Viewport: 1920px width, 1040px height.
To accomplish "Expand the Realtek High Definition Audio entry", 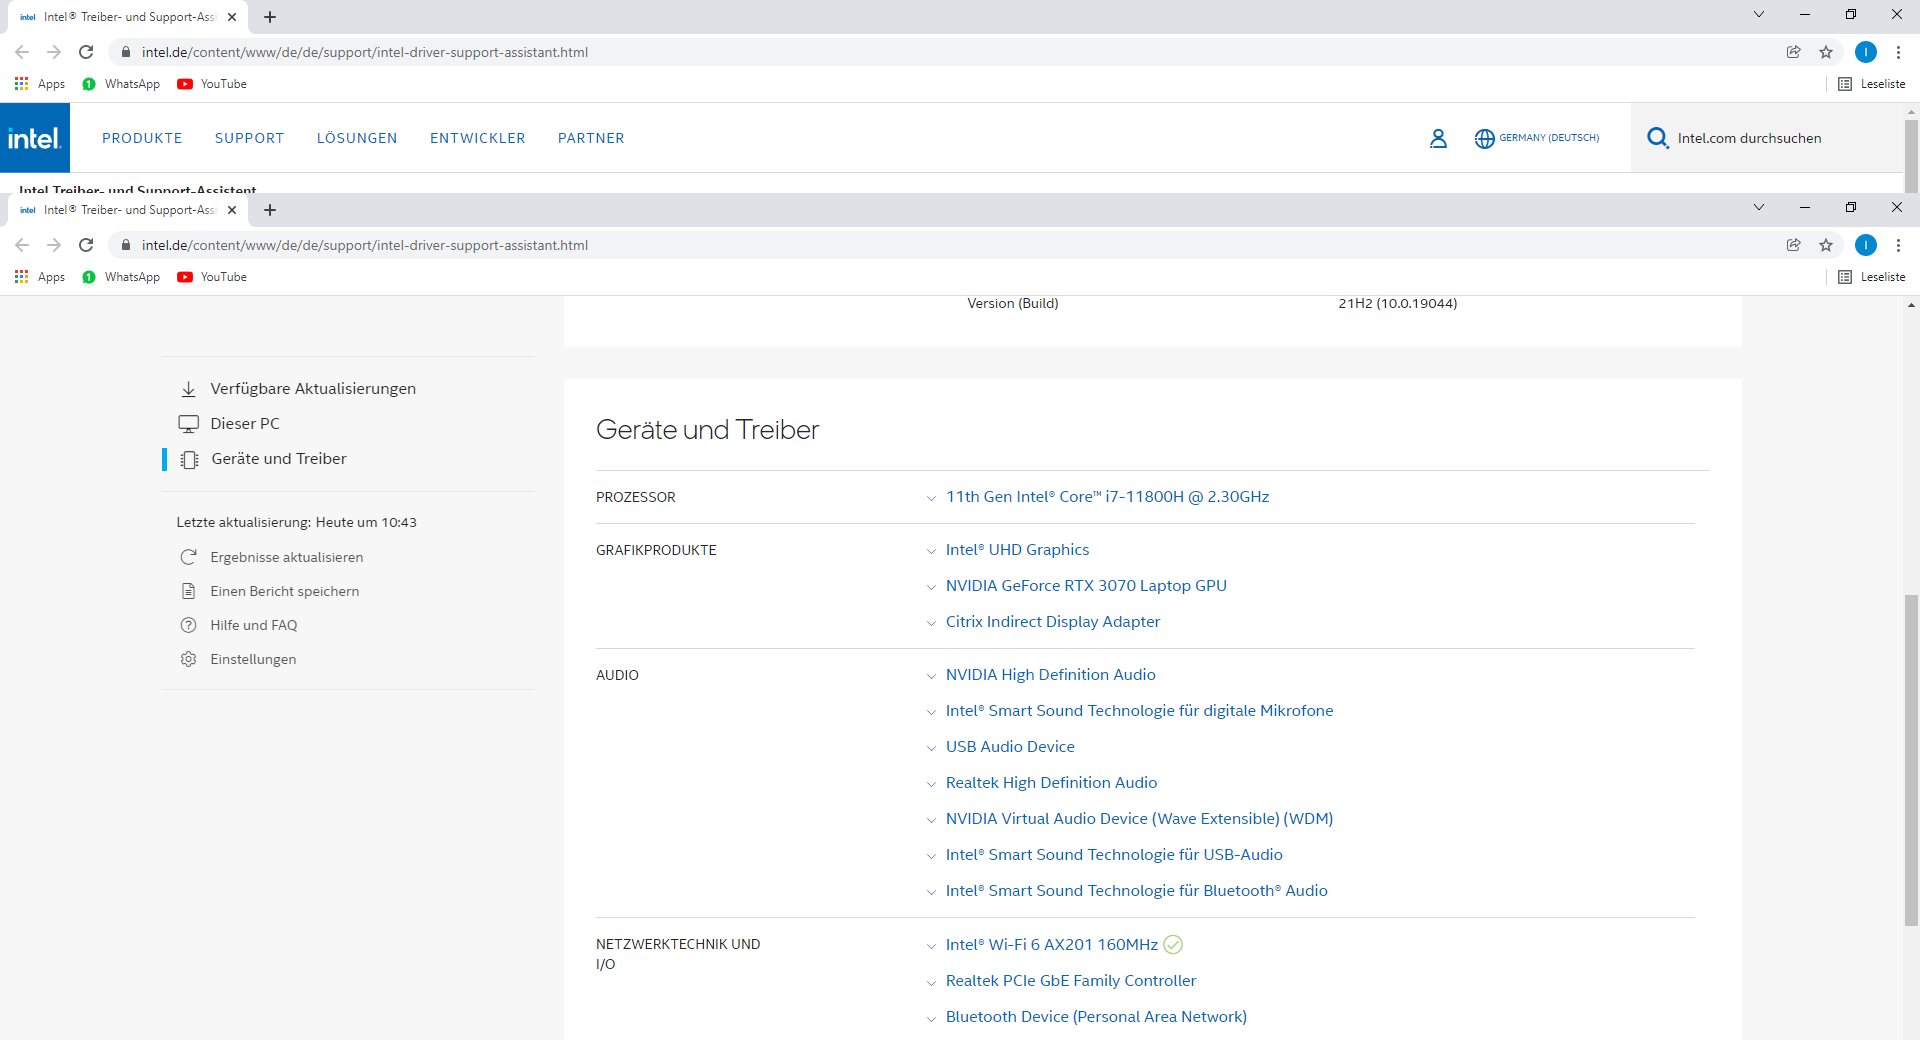I will coord(1051,783).
